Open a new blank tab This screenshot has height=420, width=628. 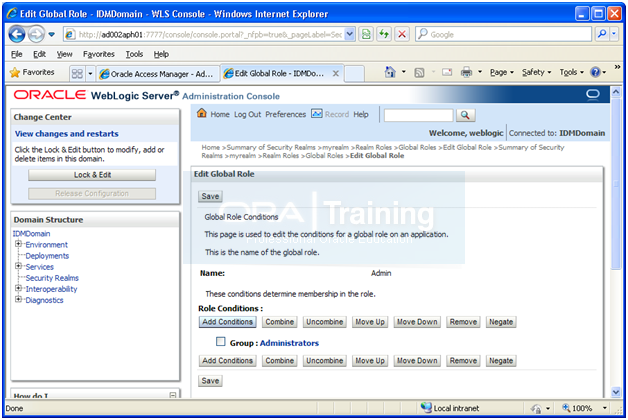tap(354, 74)
